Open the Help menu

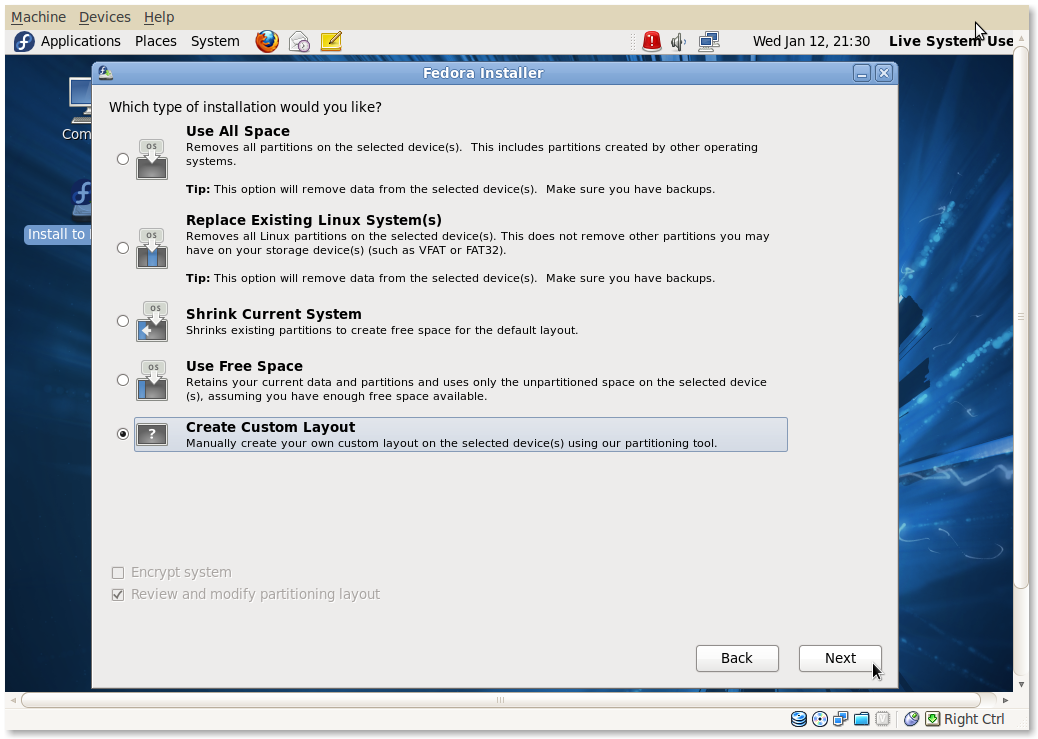coord(159,17)
